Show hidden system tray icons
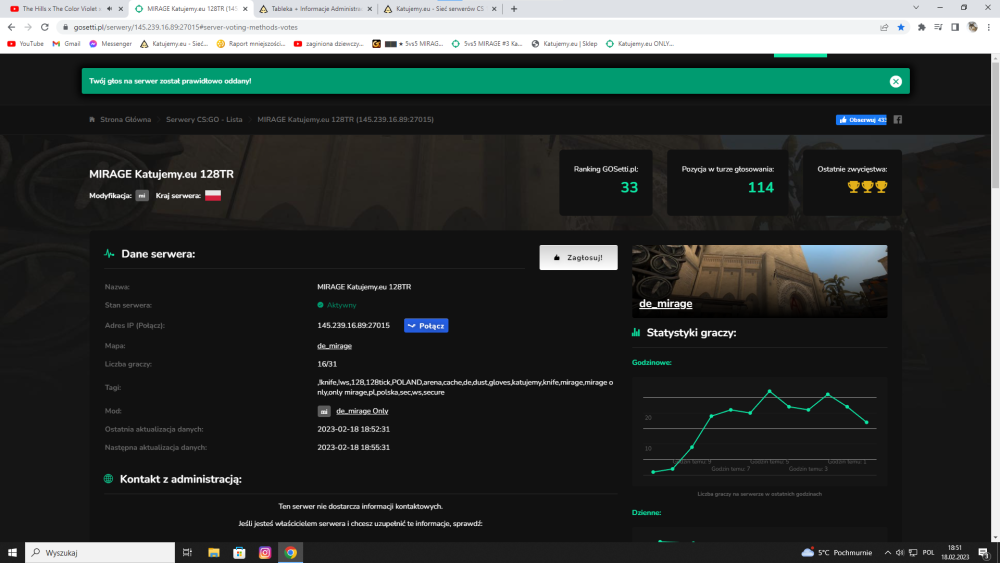The width and height of the screenshot is (1000, 563). 887,553
